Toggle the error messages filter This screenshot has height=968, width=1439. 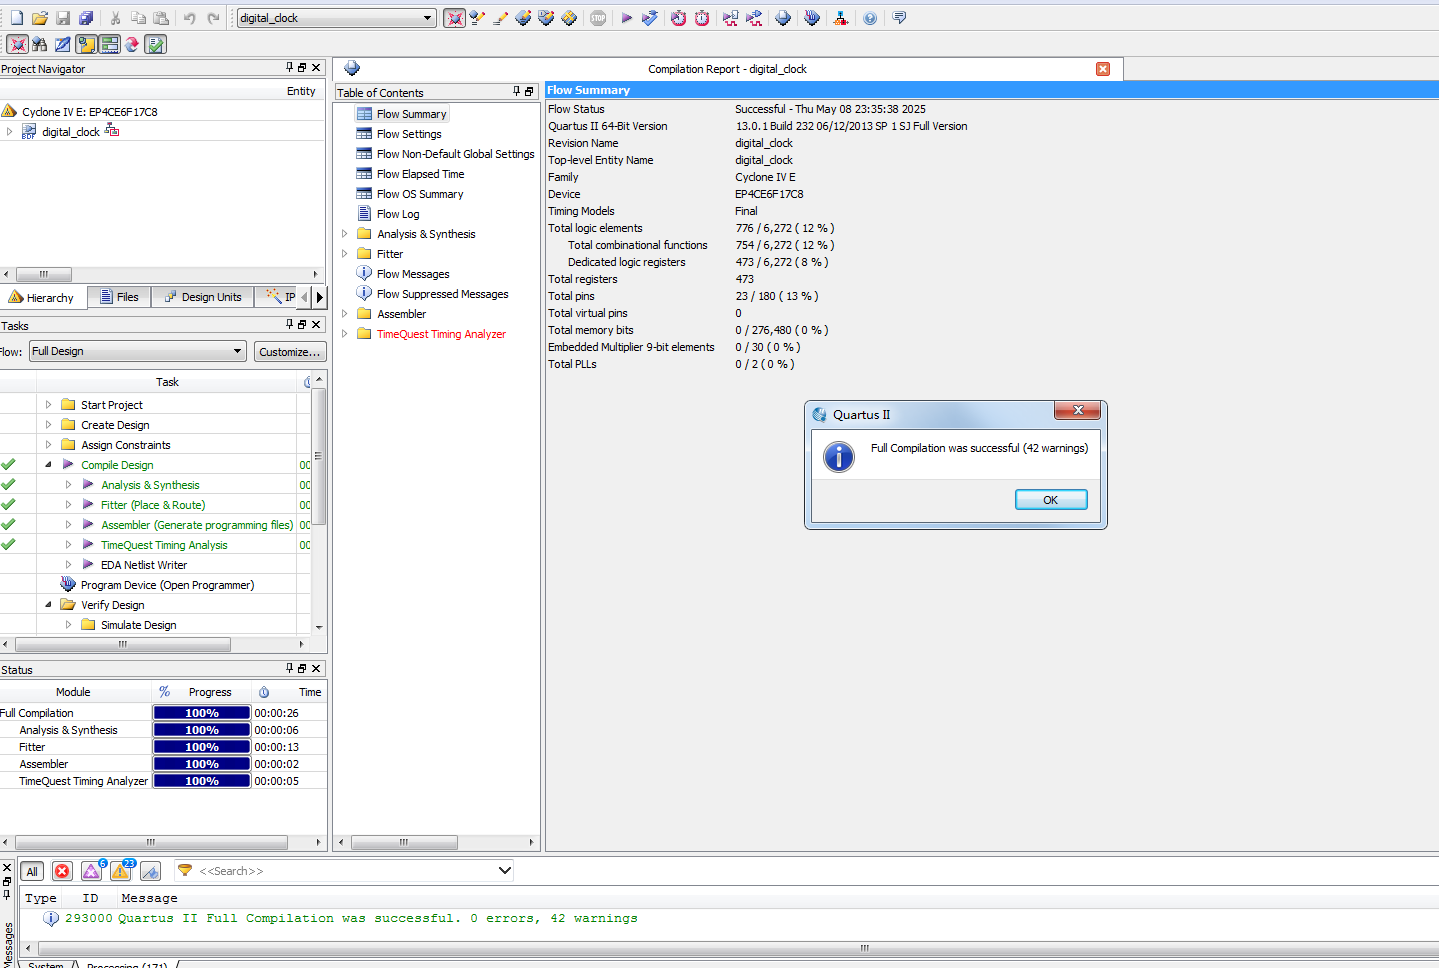(62, 871)
